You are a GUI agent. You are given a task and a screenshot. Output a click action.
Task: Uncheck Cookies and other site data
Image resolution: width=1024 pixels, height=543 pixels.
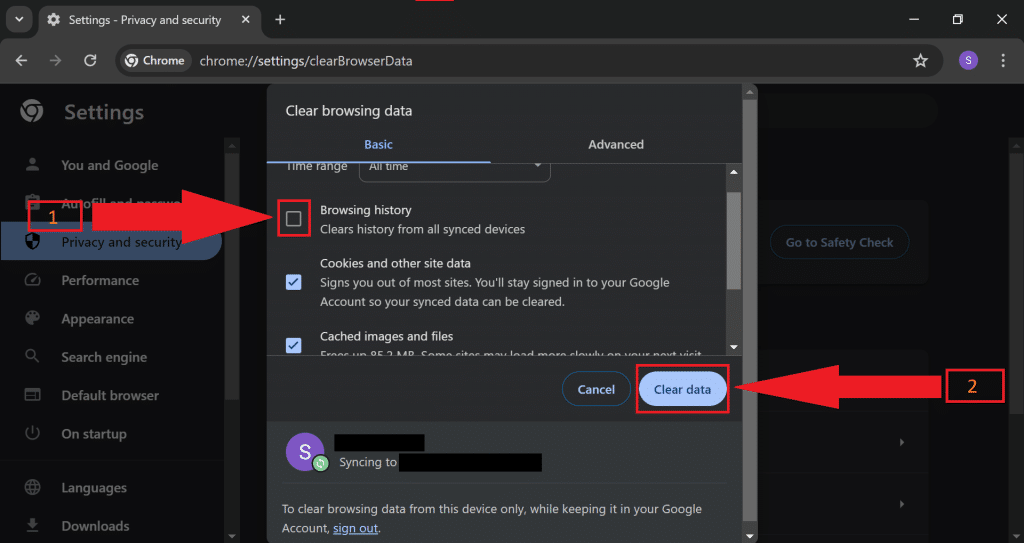294,282
